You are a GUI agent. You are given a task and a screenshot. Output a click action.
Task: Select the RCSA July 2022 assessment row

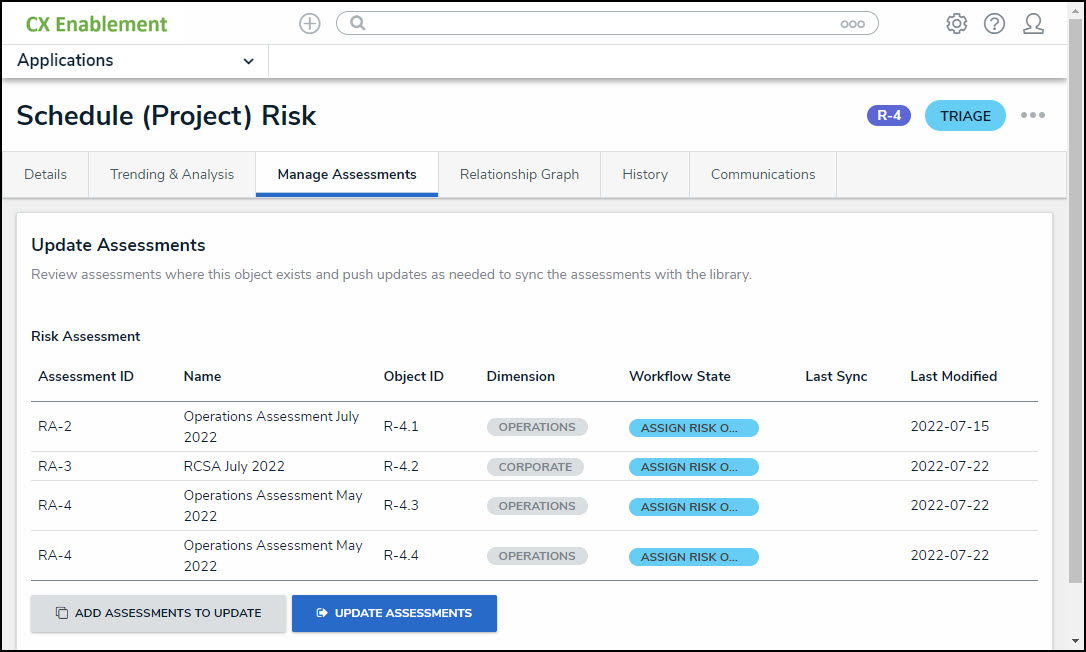pyautogui.click(x=234, y=466)
